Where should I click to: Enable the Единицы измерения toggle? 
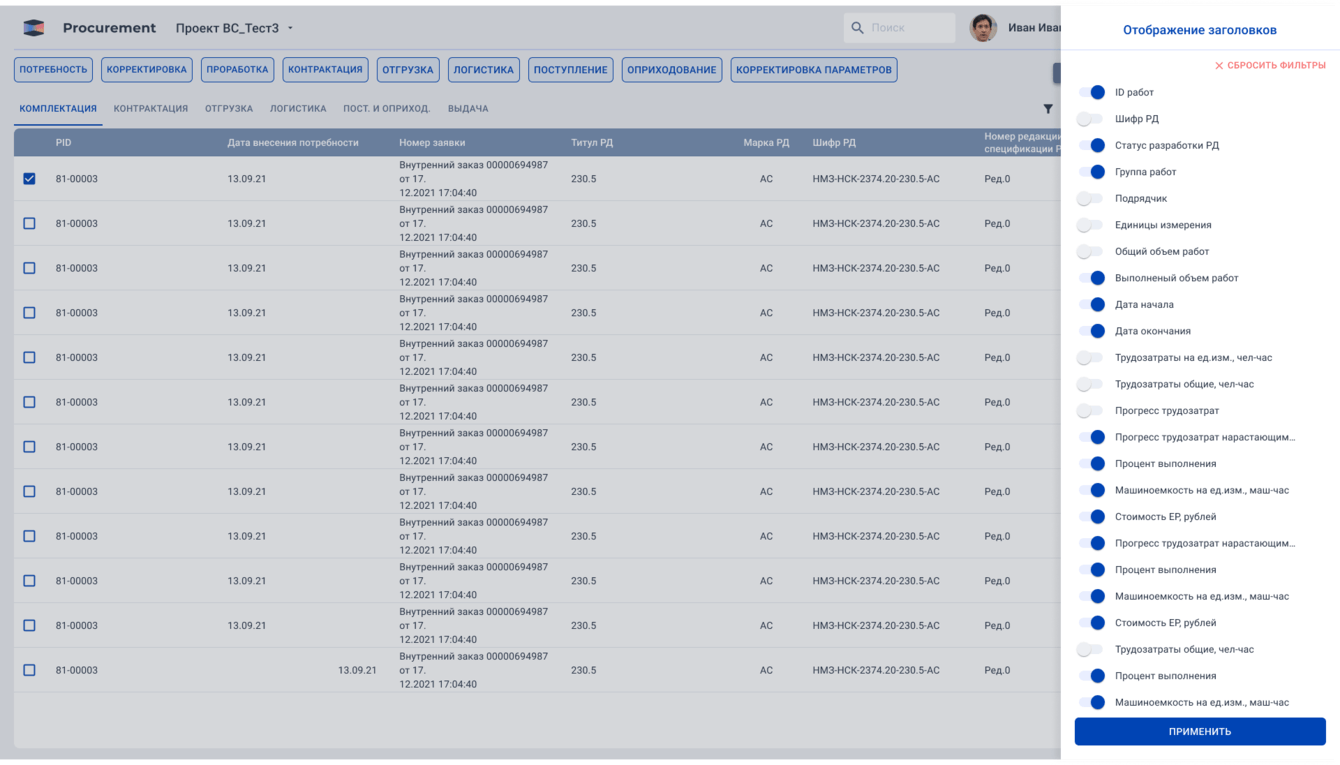pos(1091,225)
